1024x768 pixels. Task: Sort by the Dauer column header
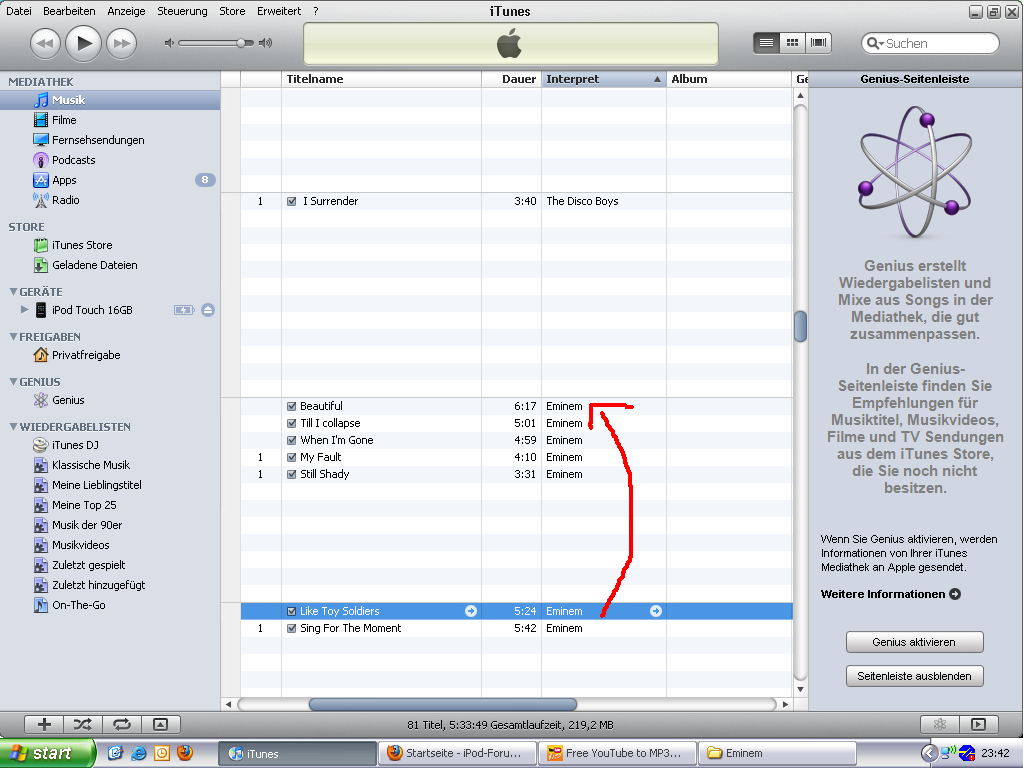pos(512,79)
